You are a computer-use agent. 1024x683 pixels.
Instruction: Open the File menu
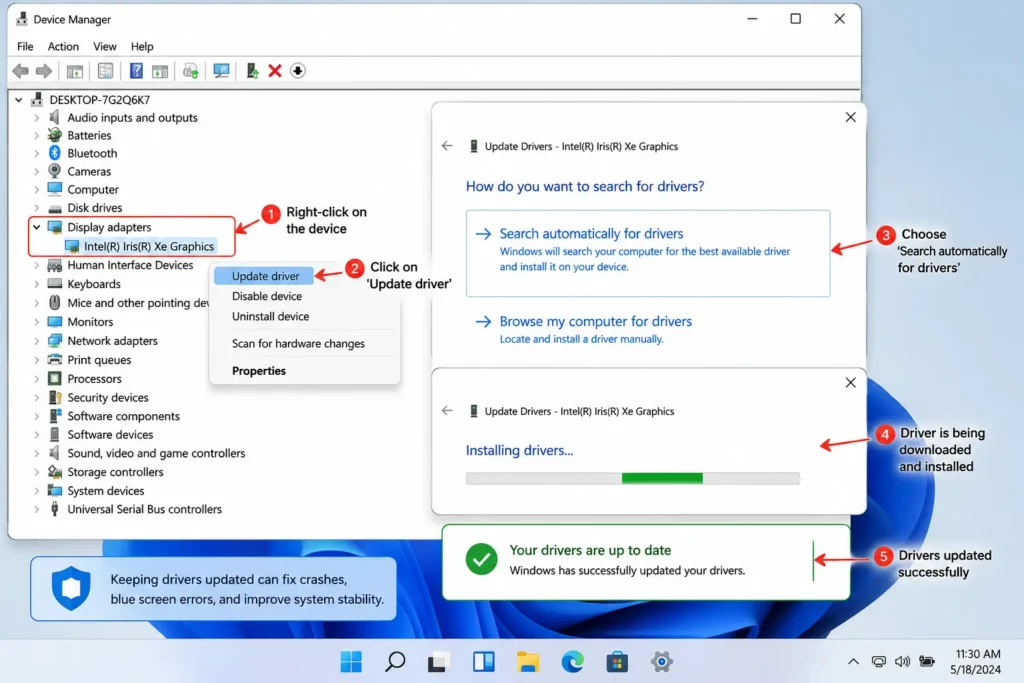(25, 46)
